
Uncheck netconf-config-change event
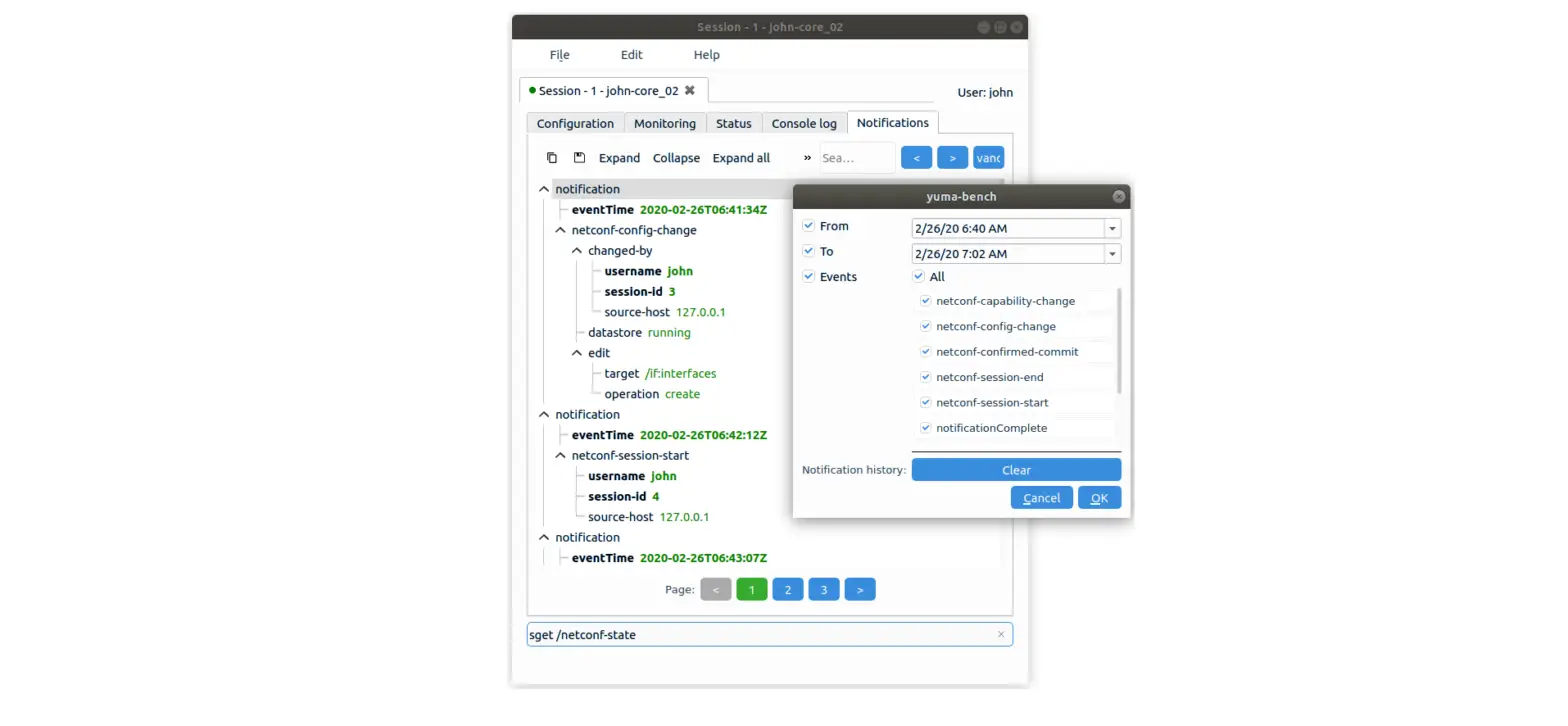926,326
